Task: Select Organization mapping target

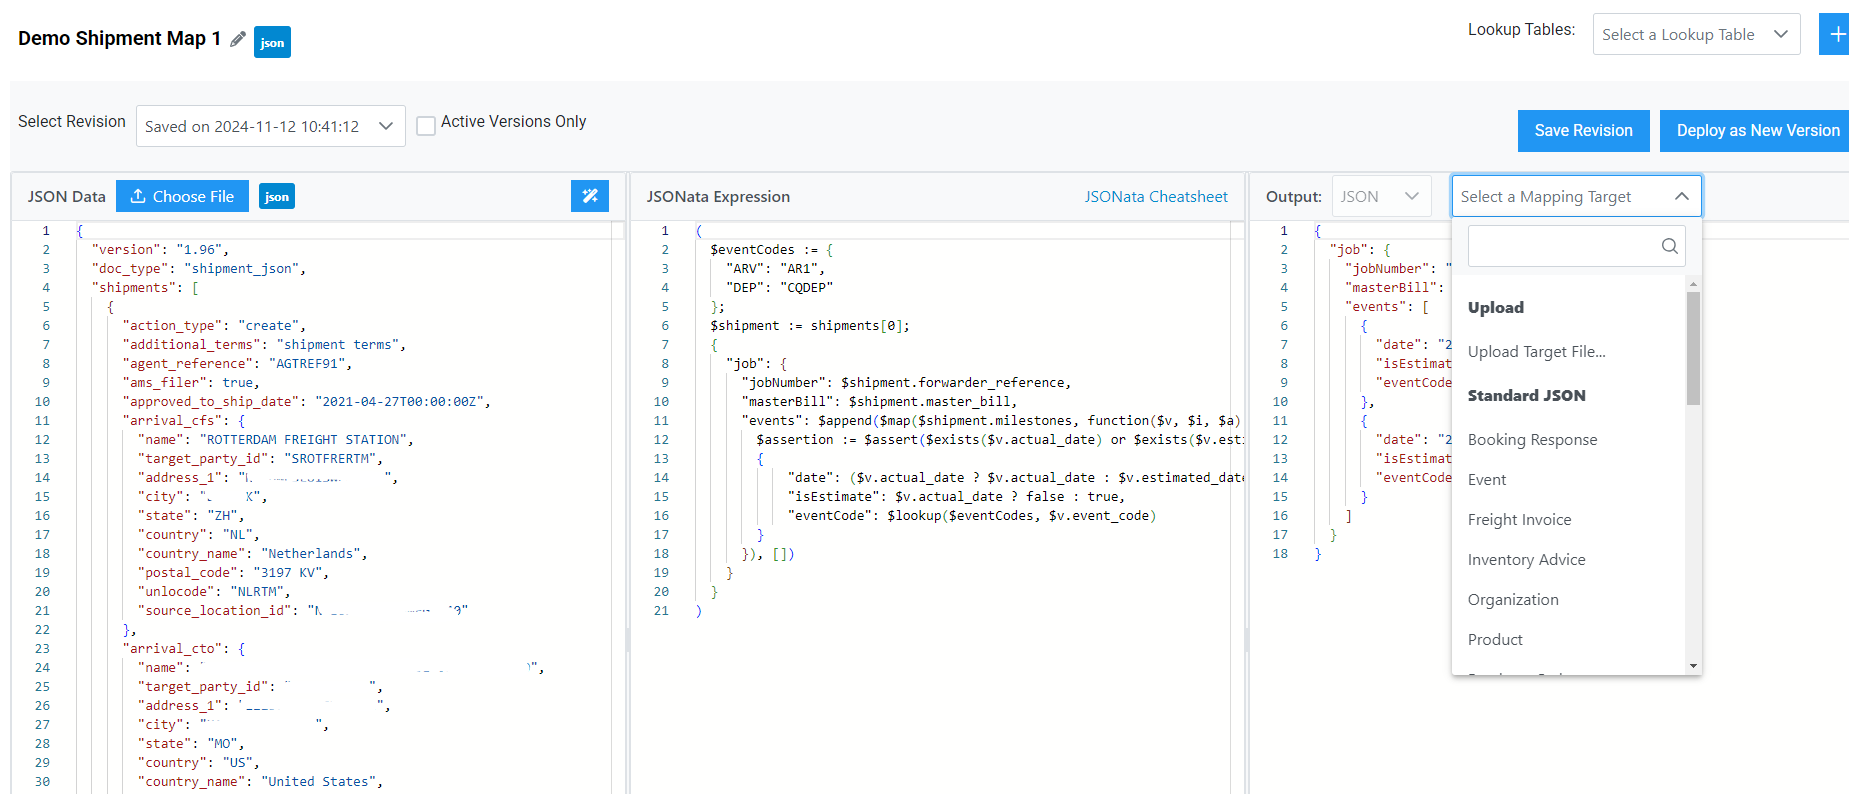Action: tap(1513, 599)
